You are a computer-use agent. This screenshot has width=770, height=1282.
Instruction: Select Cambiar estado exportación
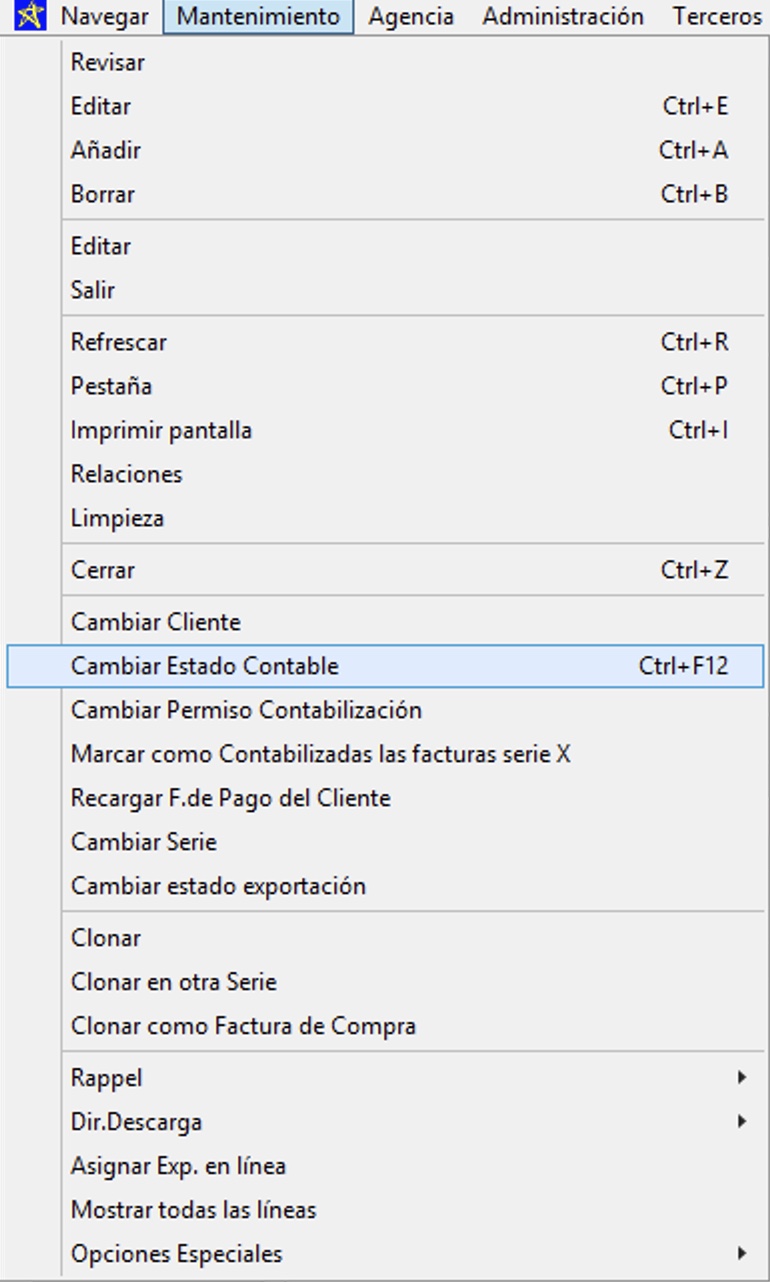[x=218, y=886]
